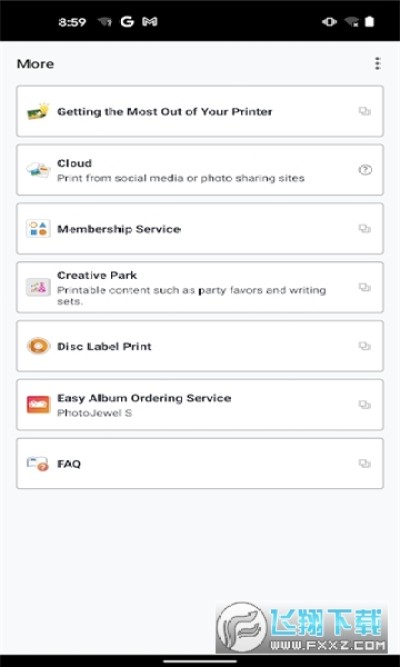Tap the Disc Label Print disc icon
Viewport: 400px width, 667px height.
click(38, 346)
